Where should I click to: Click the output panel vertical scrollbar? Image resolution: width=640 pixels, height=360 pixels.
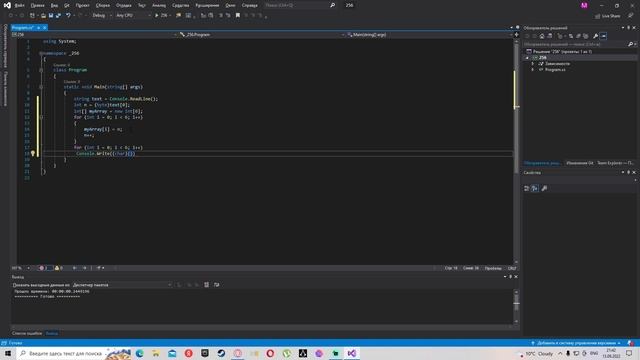516,306
